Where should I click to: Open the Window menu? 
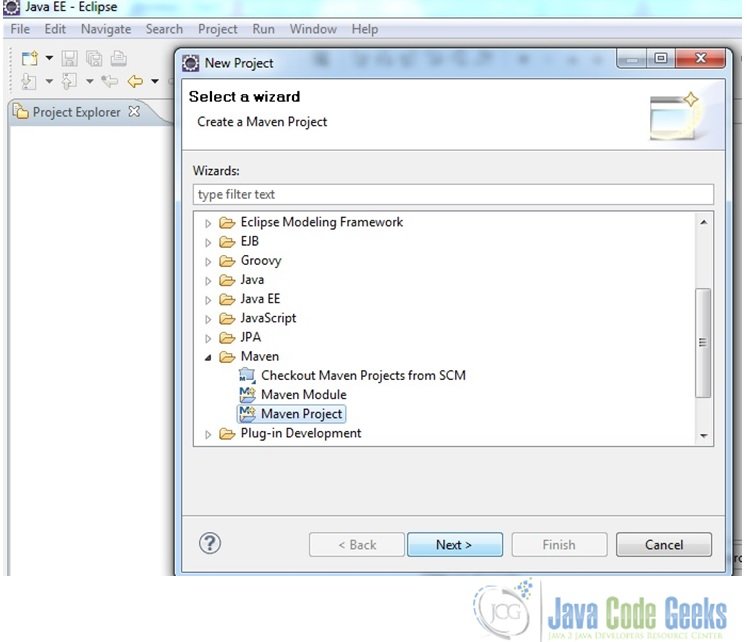[x=313, y=29]
